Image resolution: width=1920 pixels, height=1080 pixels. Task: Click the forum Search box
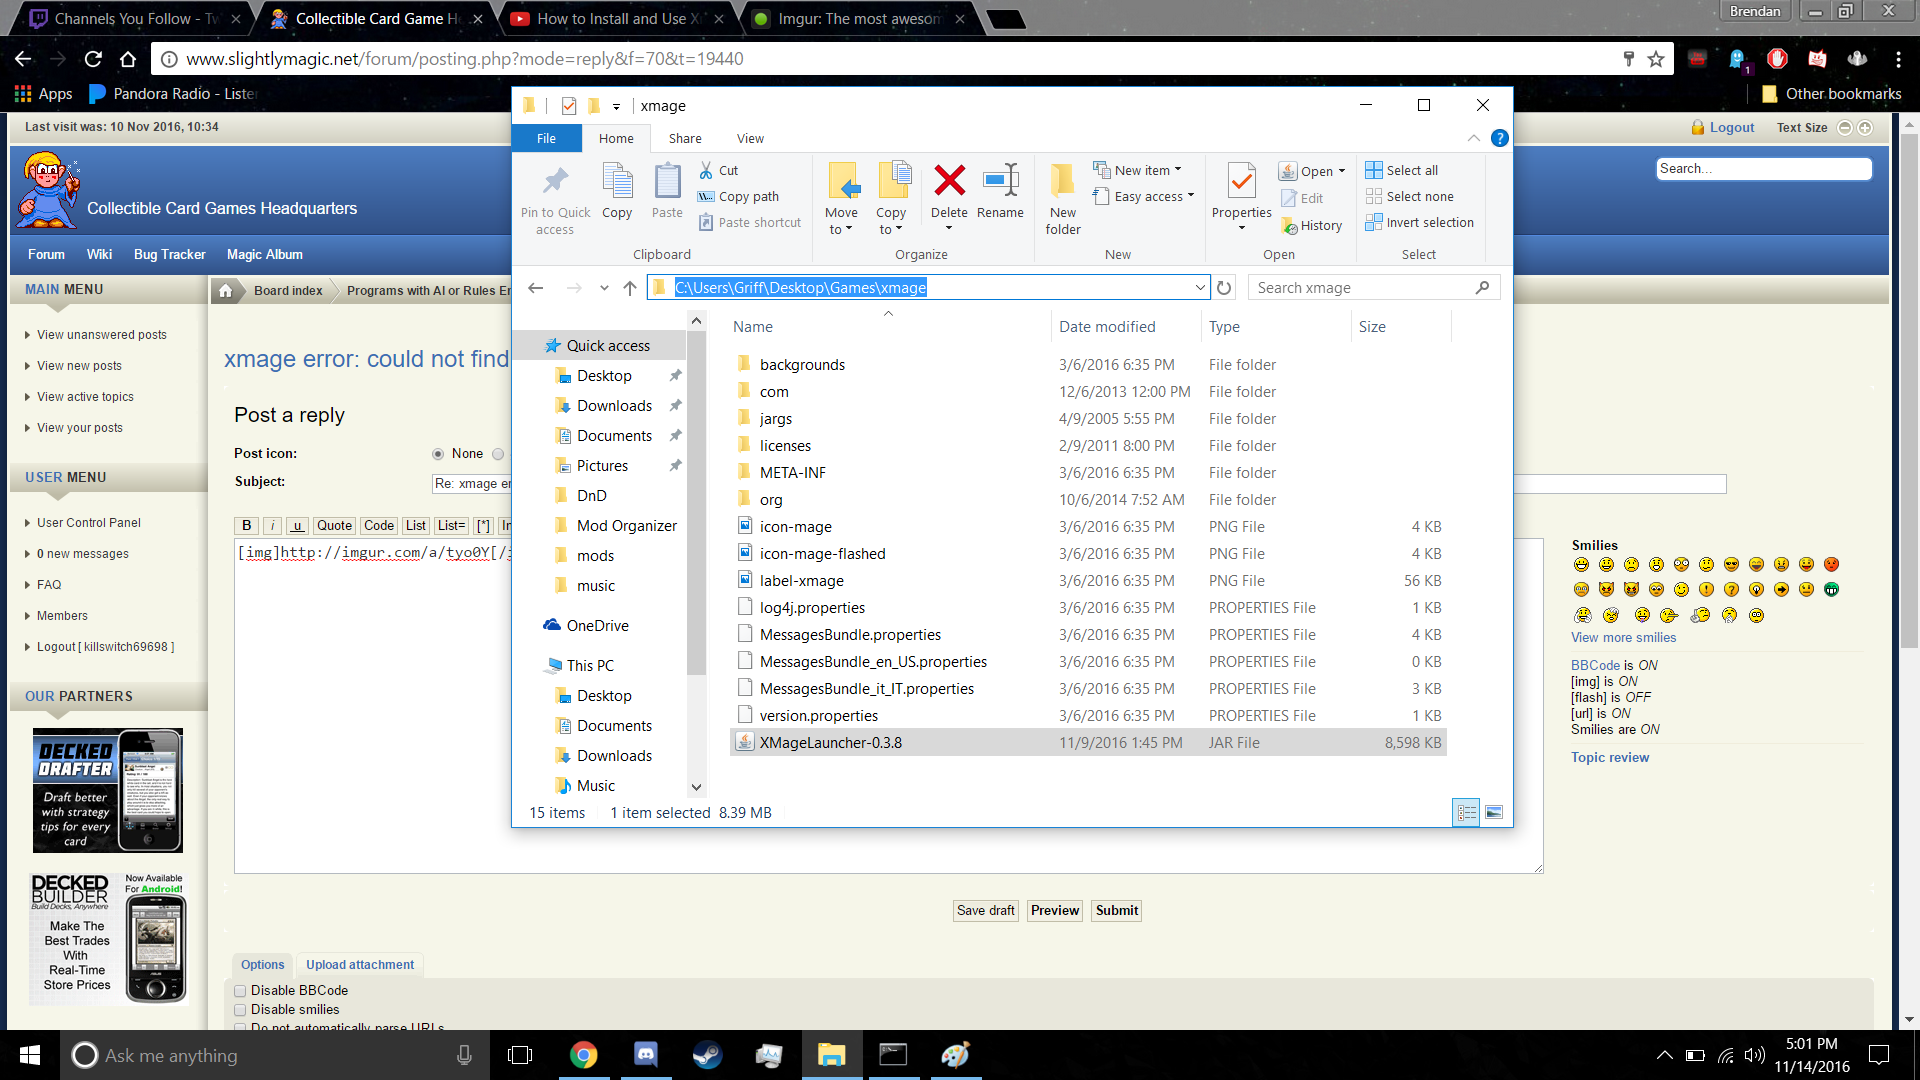pyautogui.click(x=1763, y=169)
